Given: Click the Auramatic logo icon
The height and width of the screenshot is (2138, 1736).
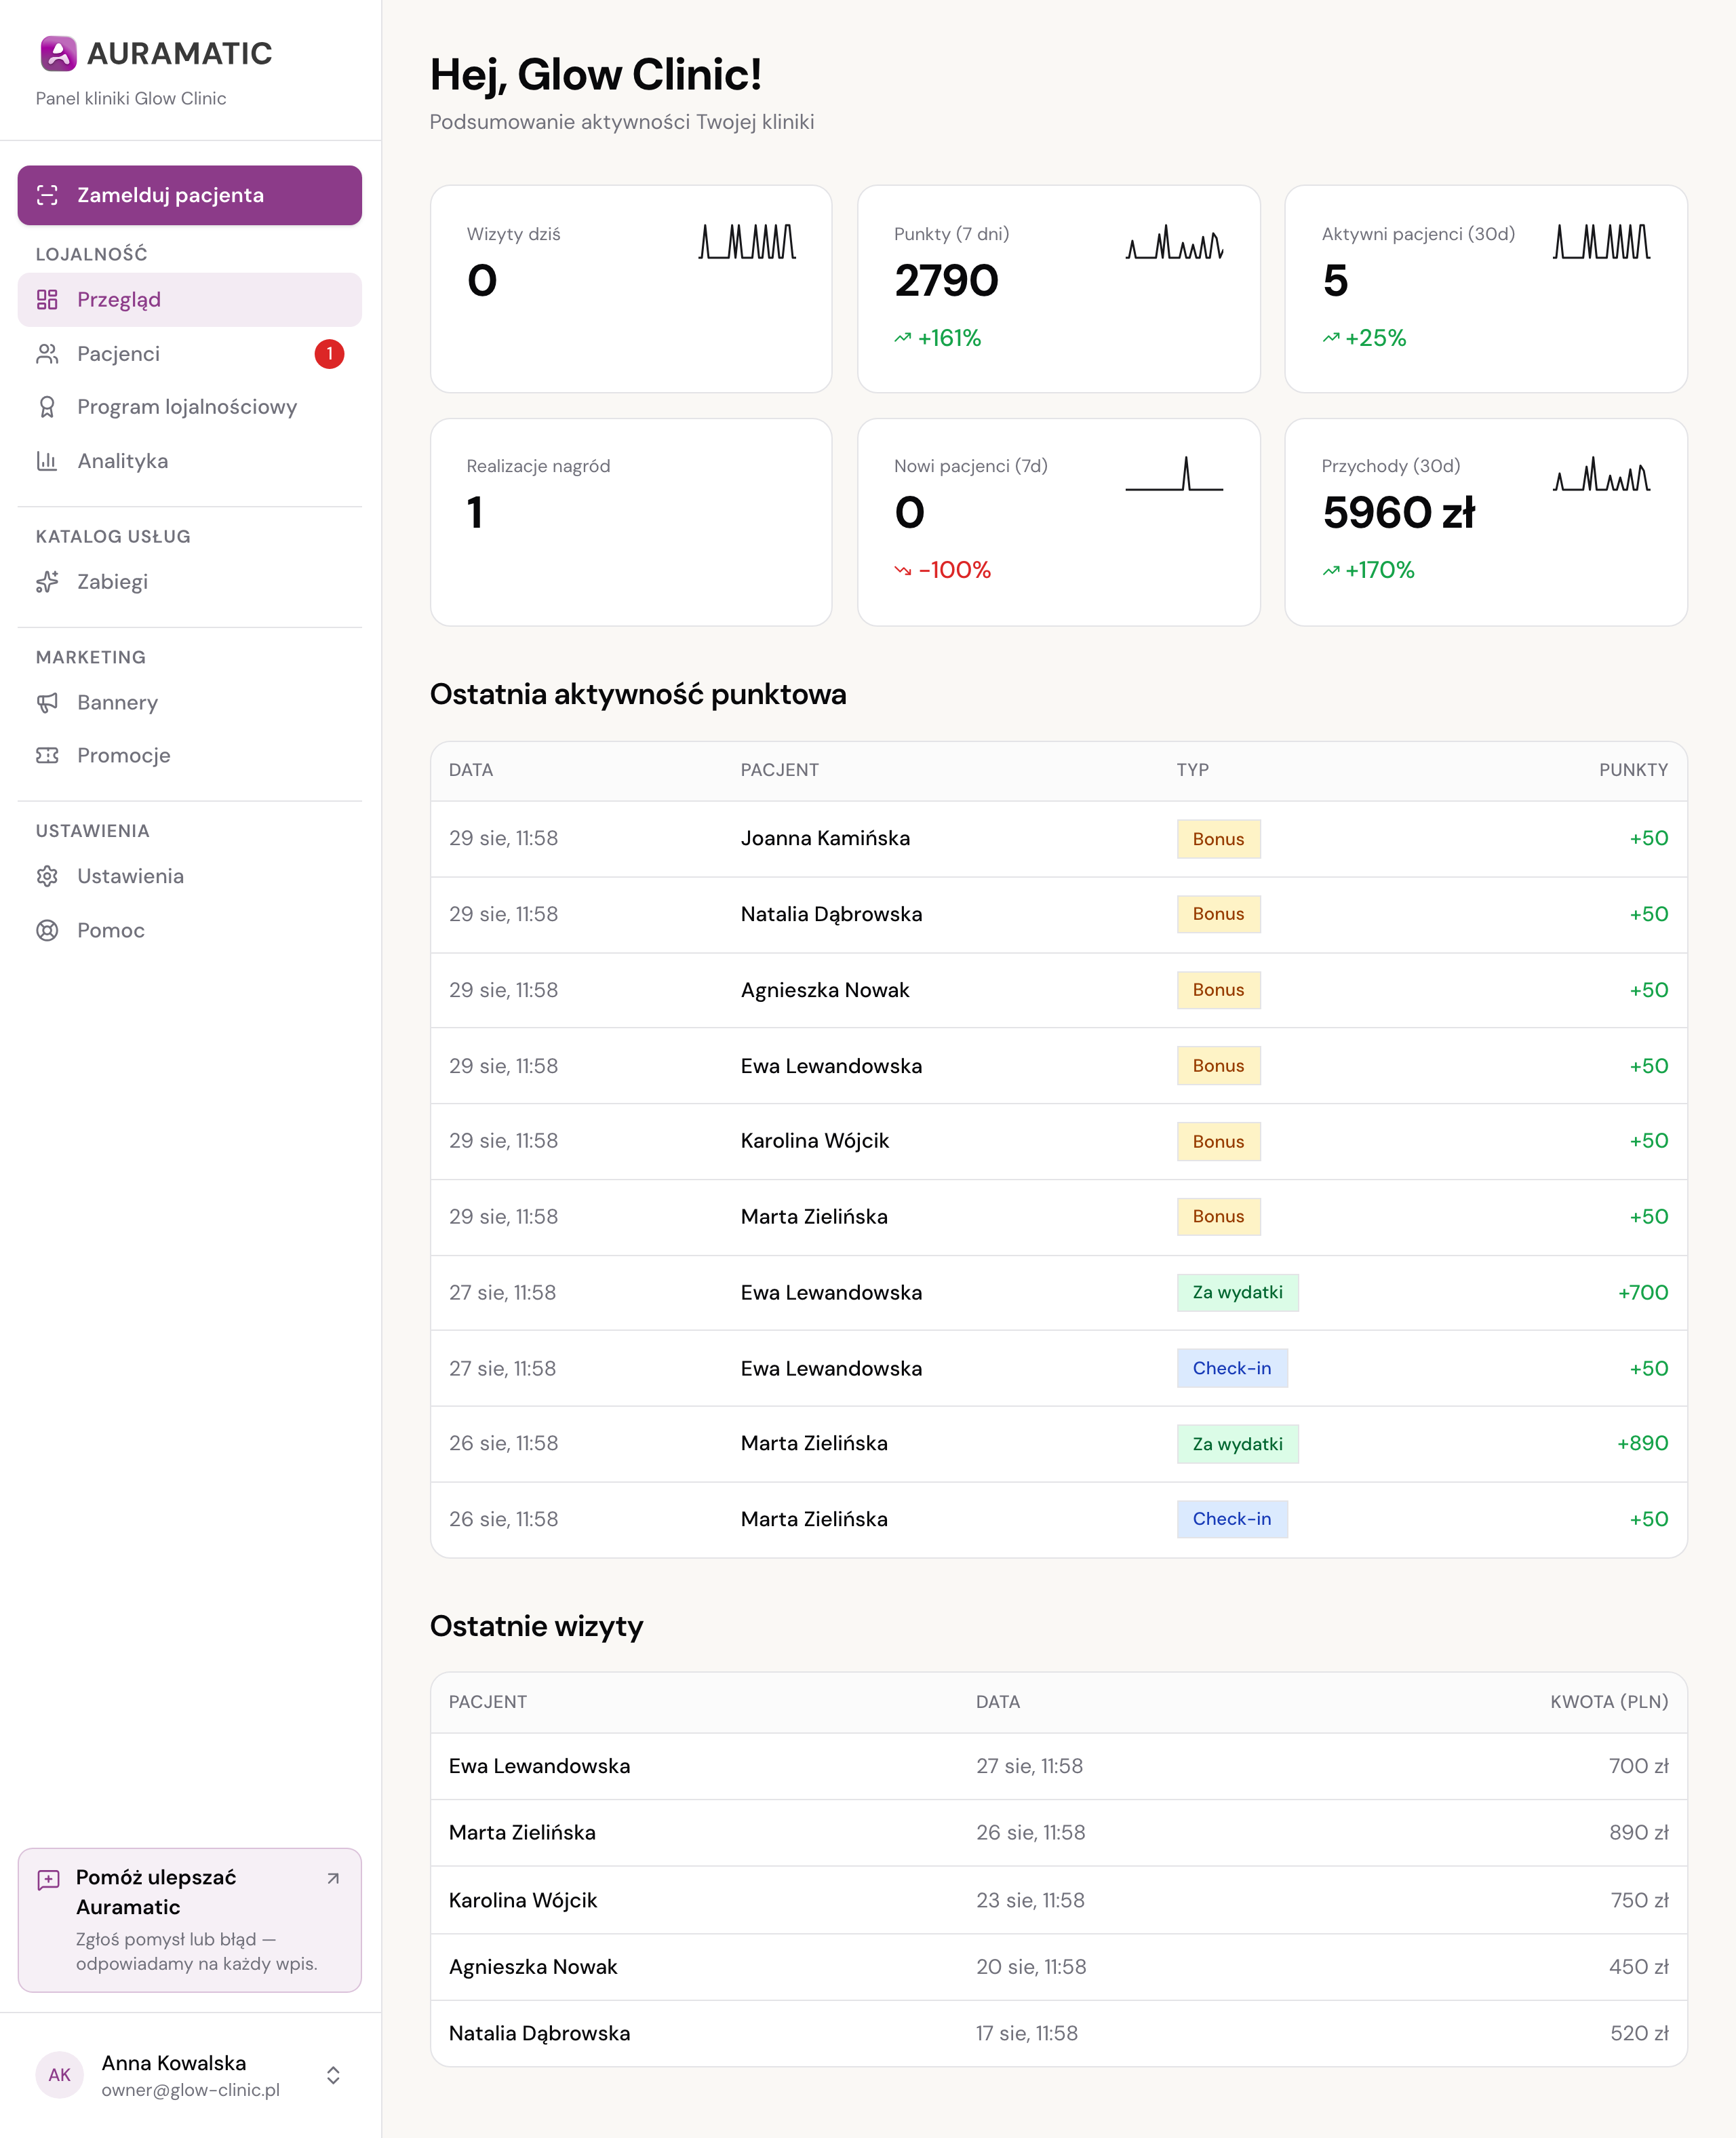Looking at the screenshot, I should (58, 53).
